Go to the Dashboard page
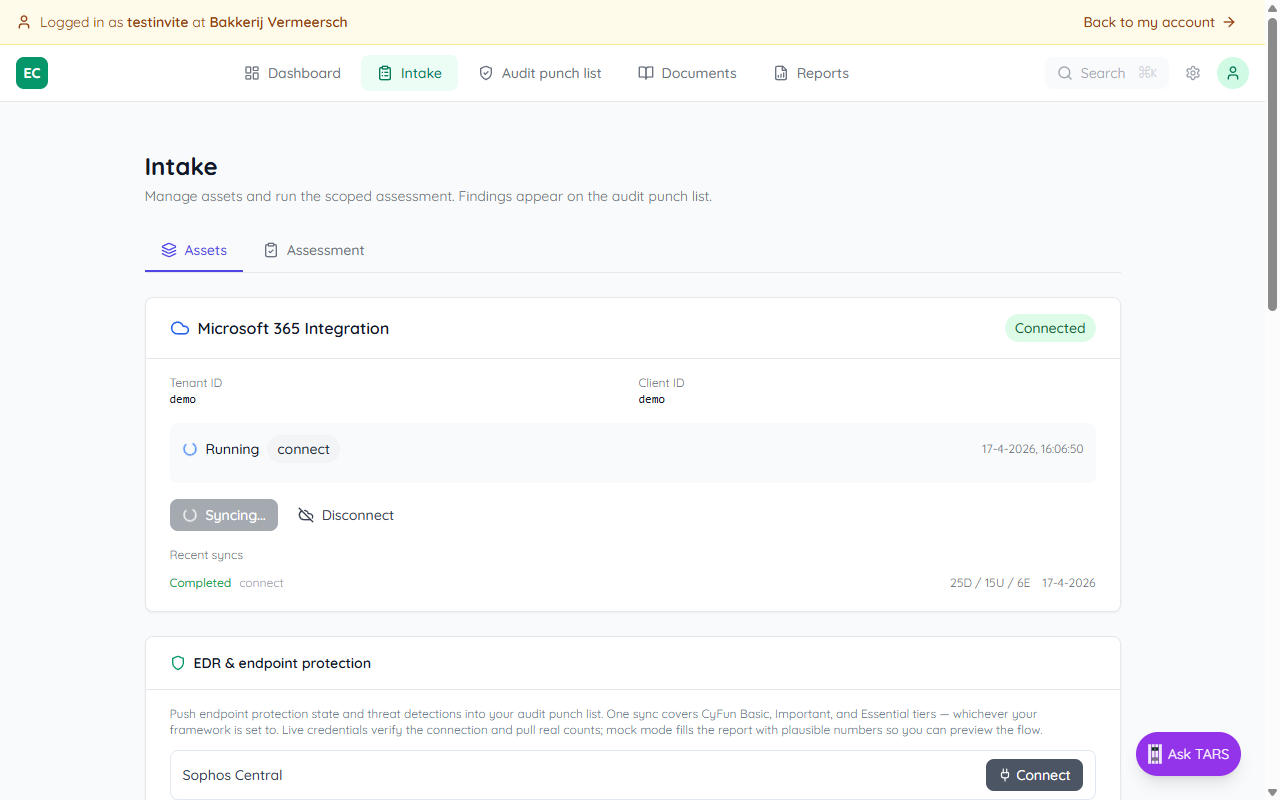The image size is (1280, 800). (293, 73)
